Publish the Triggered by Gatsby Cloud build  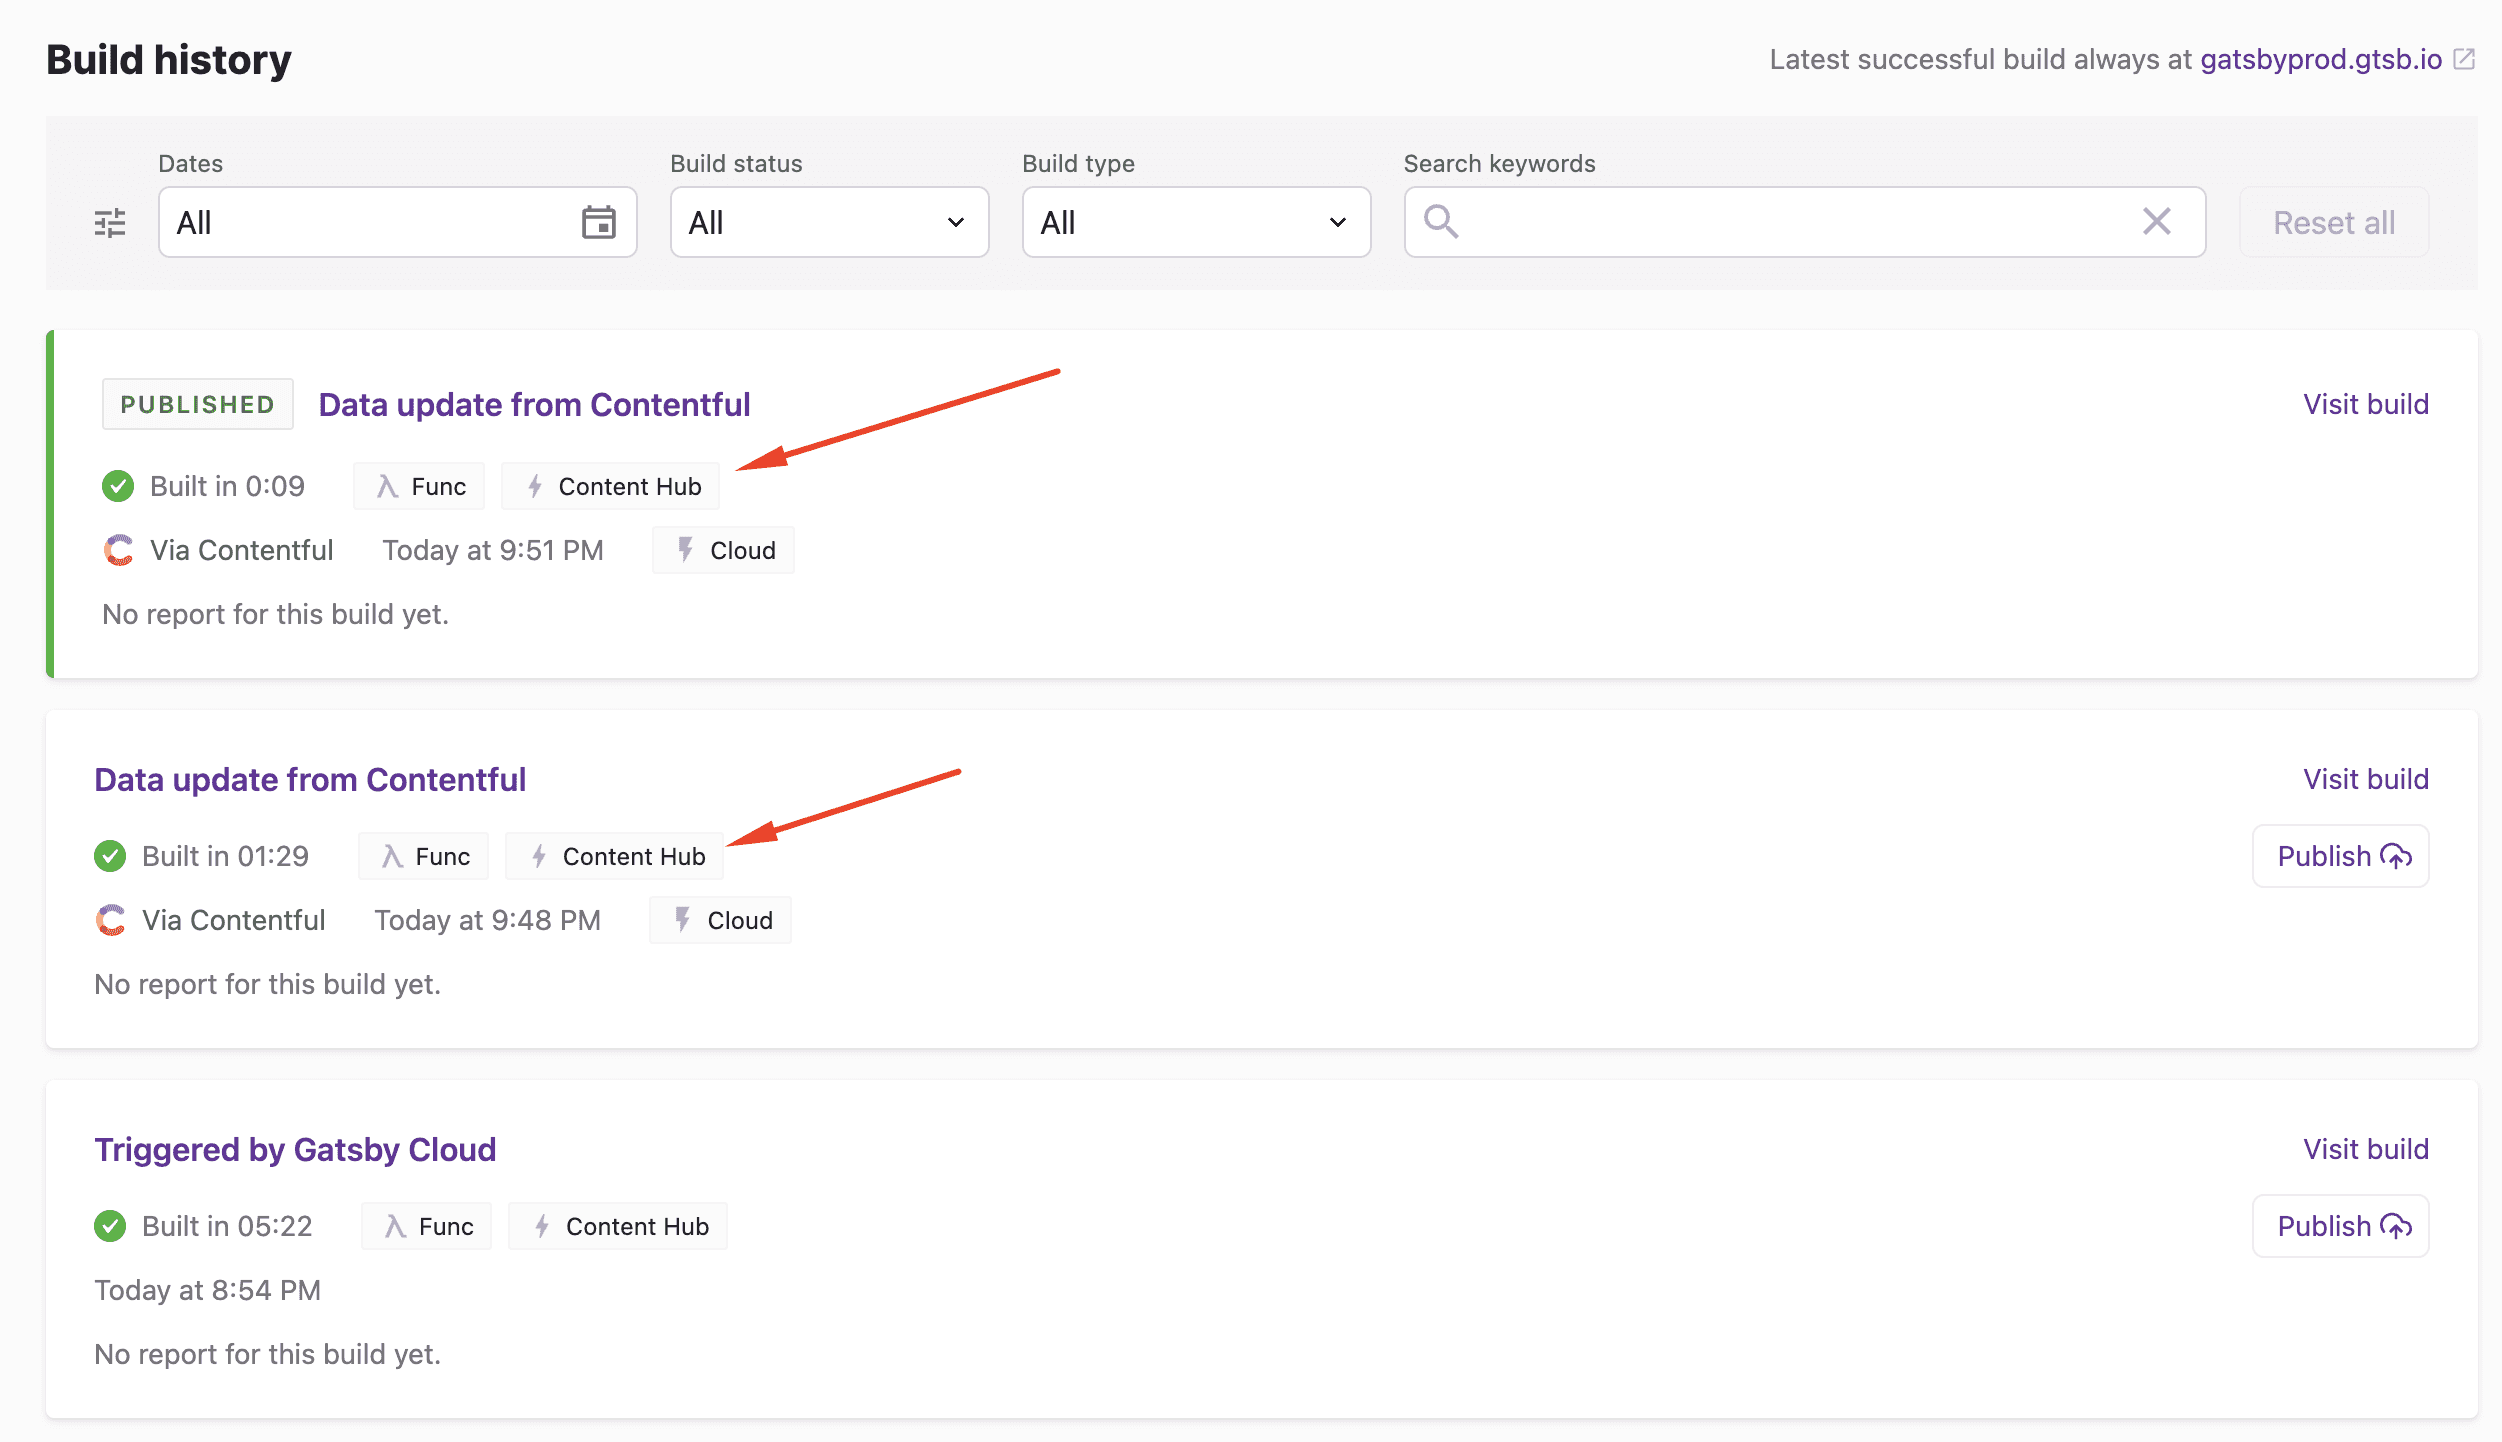point(2340,1226)
